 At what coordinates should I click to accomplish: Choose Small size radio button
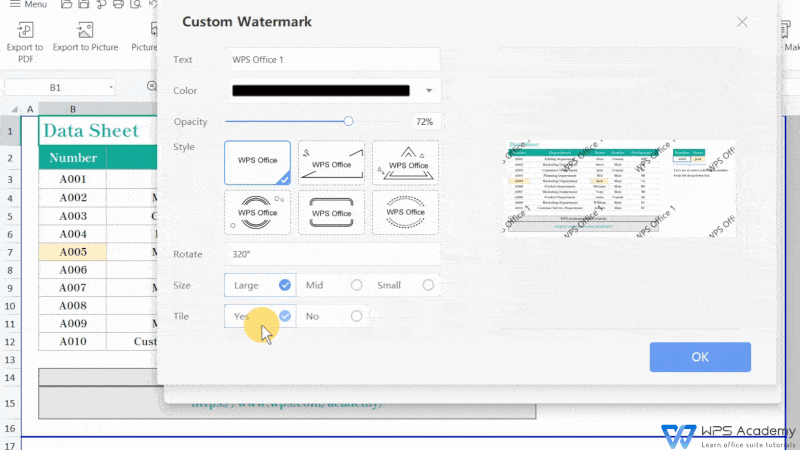(428, 285)
